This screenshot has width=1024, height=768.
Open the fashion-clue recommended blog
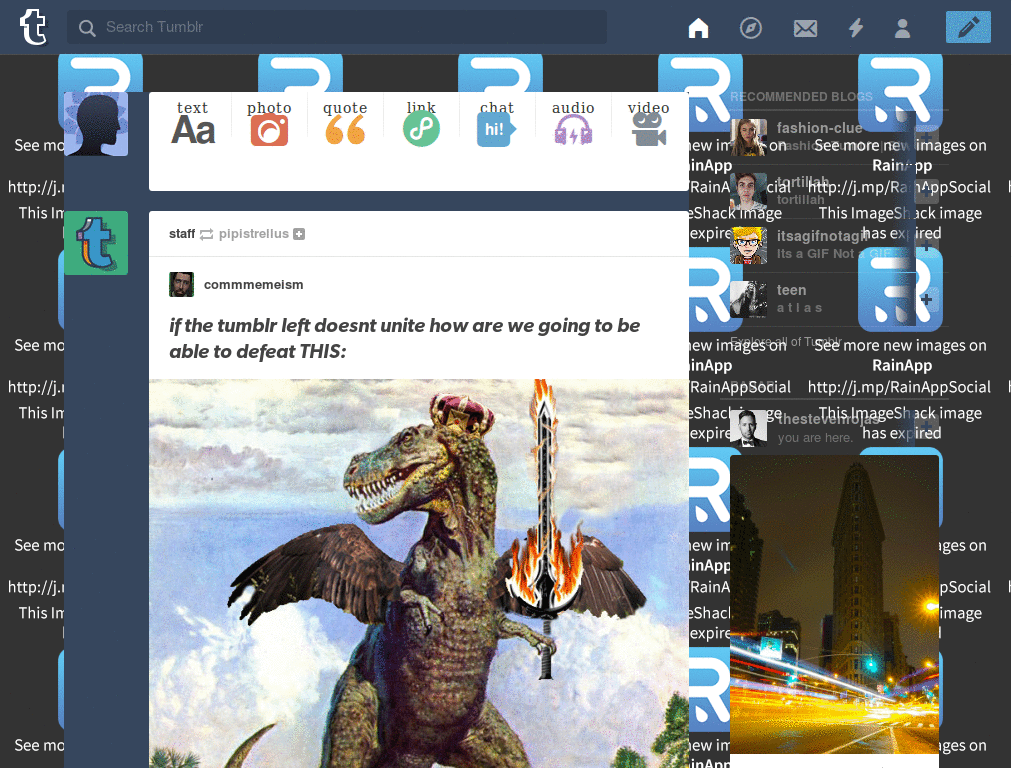tap(819, 128)
